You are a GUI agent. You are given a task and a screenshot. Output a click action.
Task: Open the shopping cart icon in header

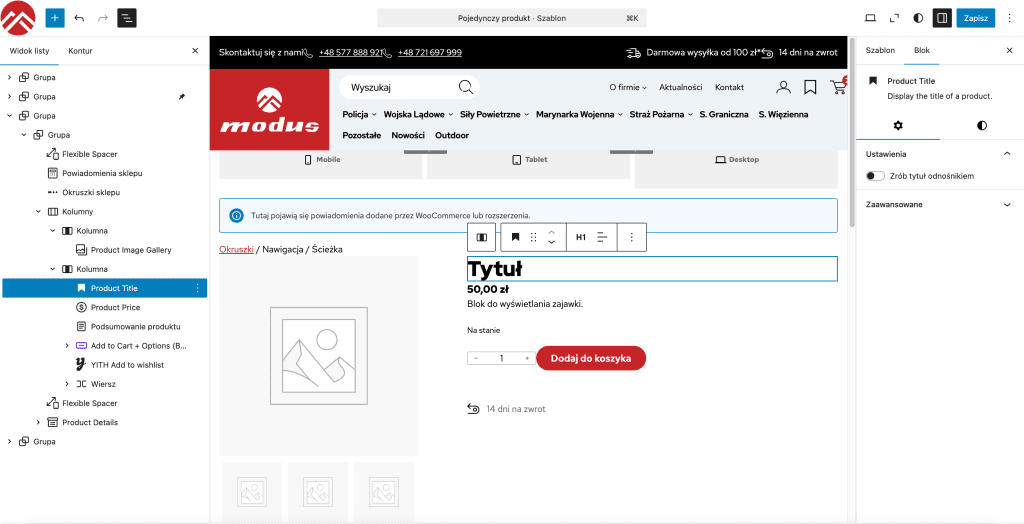[x=837, y=87]
